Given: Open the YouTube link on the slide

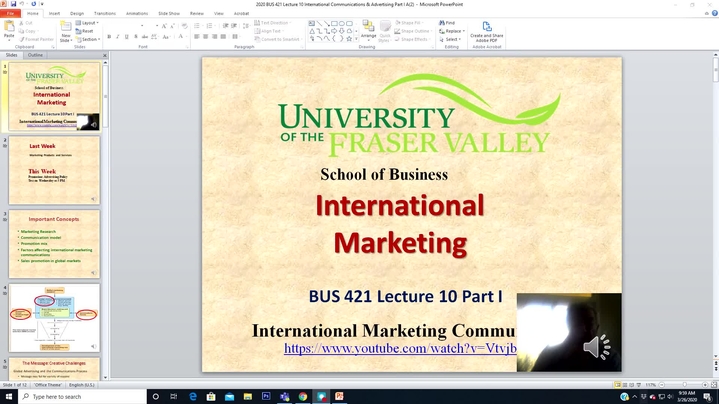Looking at the screenshot, I should [x=400, y=348].
